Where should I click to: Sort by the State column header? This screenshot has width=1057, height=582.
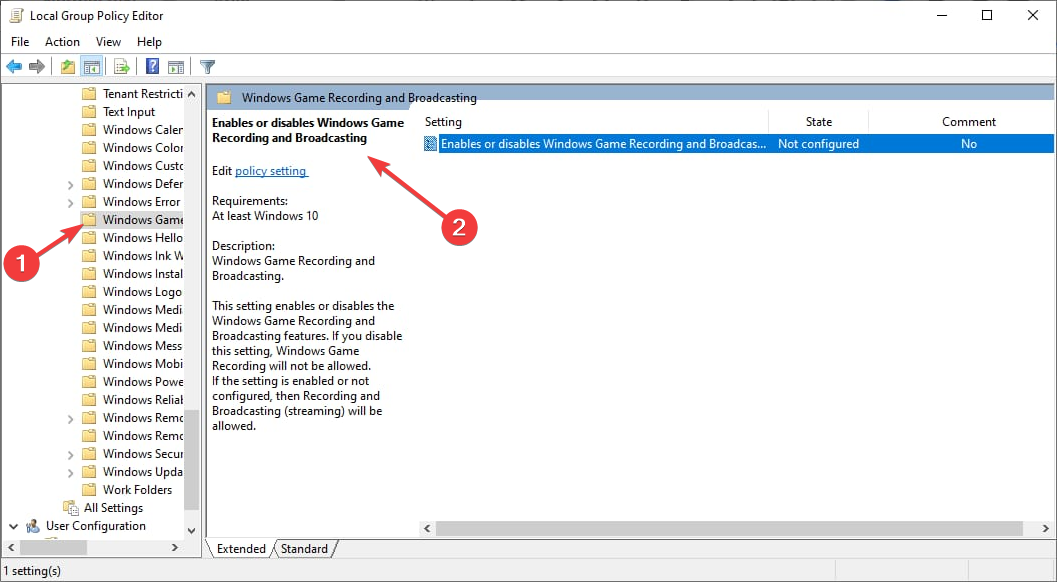818,121
